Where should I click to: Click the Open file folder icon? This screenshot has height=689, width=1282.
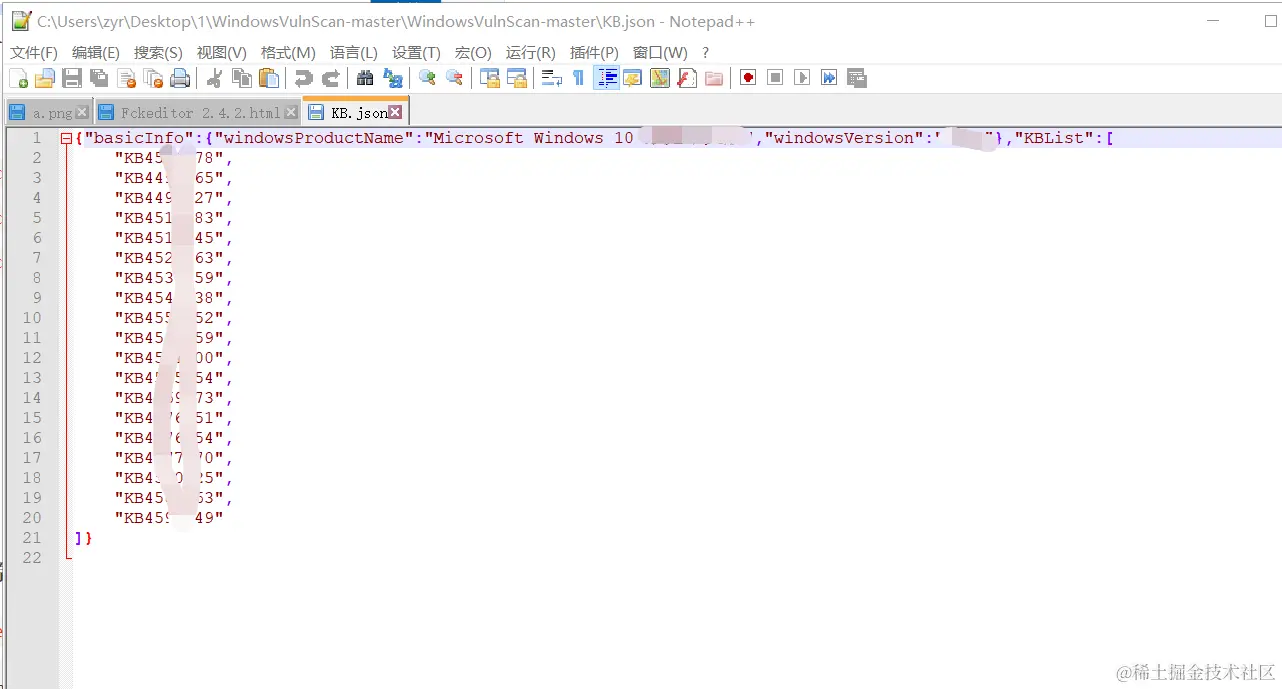pyautogui.click(x=45, y=78)
